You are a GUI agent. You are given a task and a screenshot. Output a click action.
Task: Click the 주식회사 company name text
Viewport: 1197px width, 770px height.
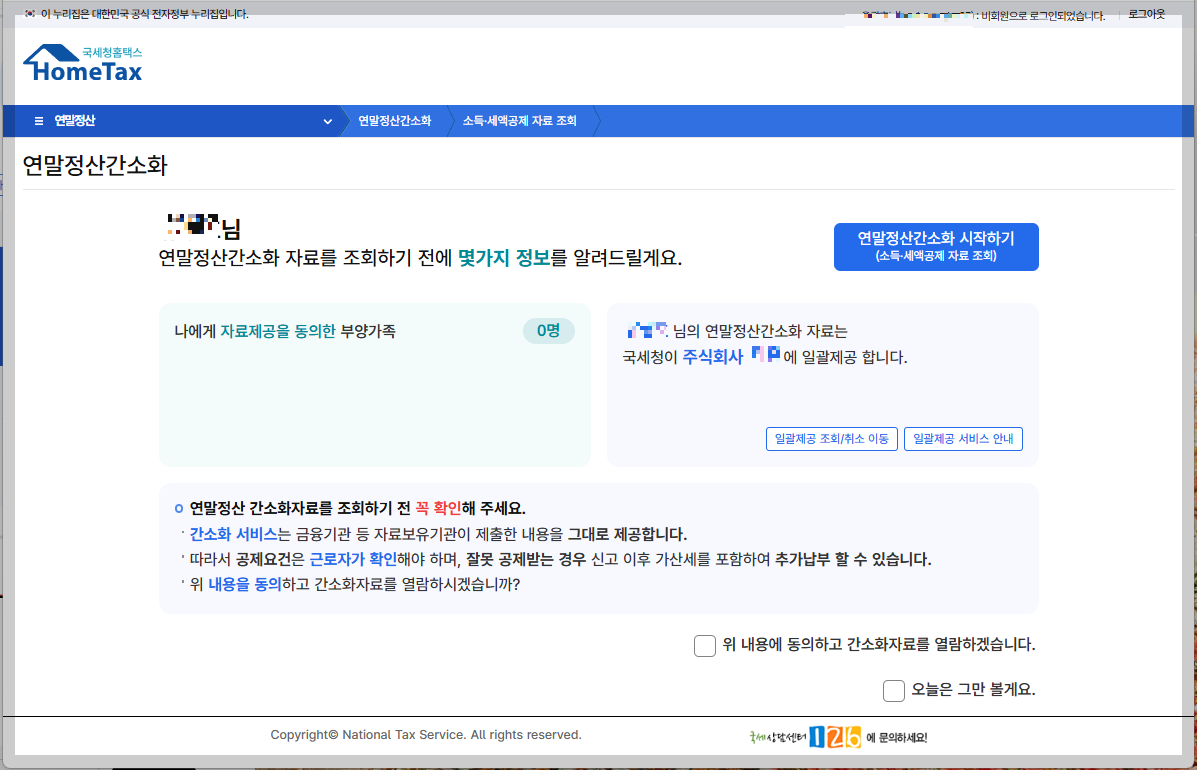[712, 357]
